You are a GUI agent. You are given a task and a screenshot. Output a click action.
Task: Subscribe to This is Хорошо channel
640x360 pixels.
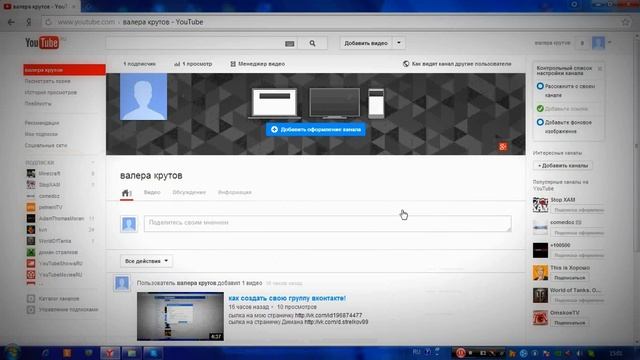pyautogui.click(x=570, y=278)
